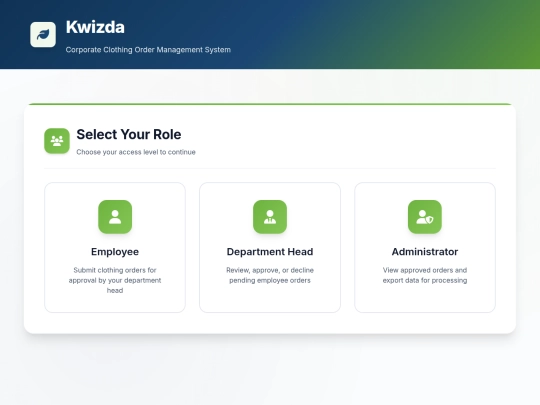Choose the Employee role title

click(x=115, y=252)
